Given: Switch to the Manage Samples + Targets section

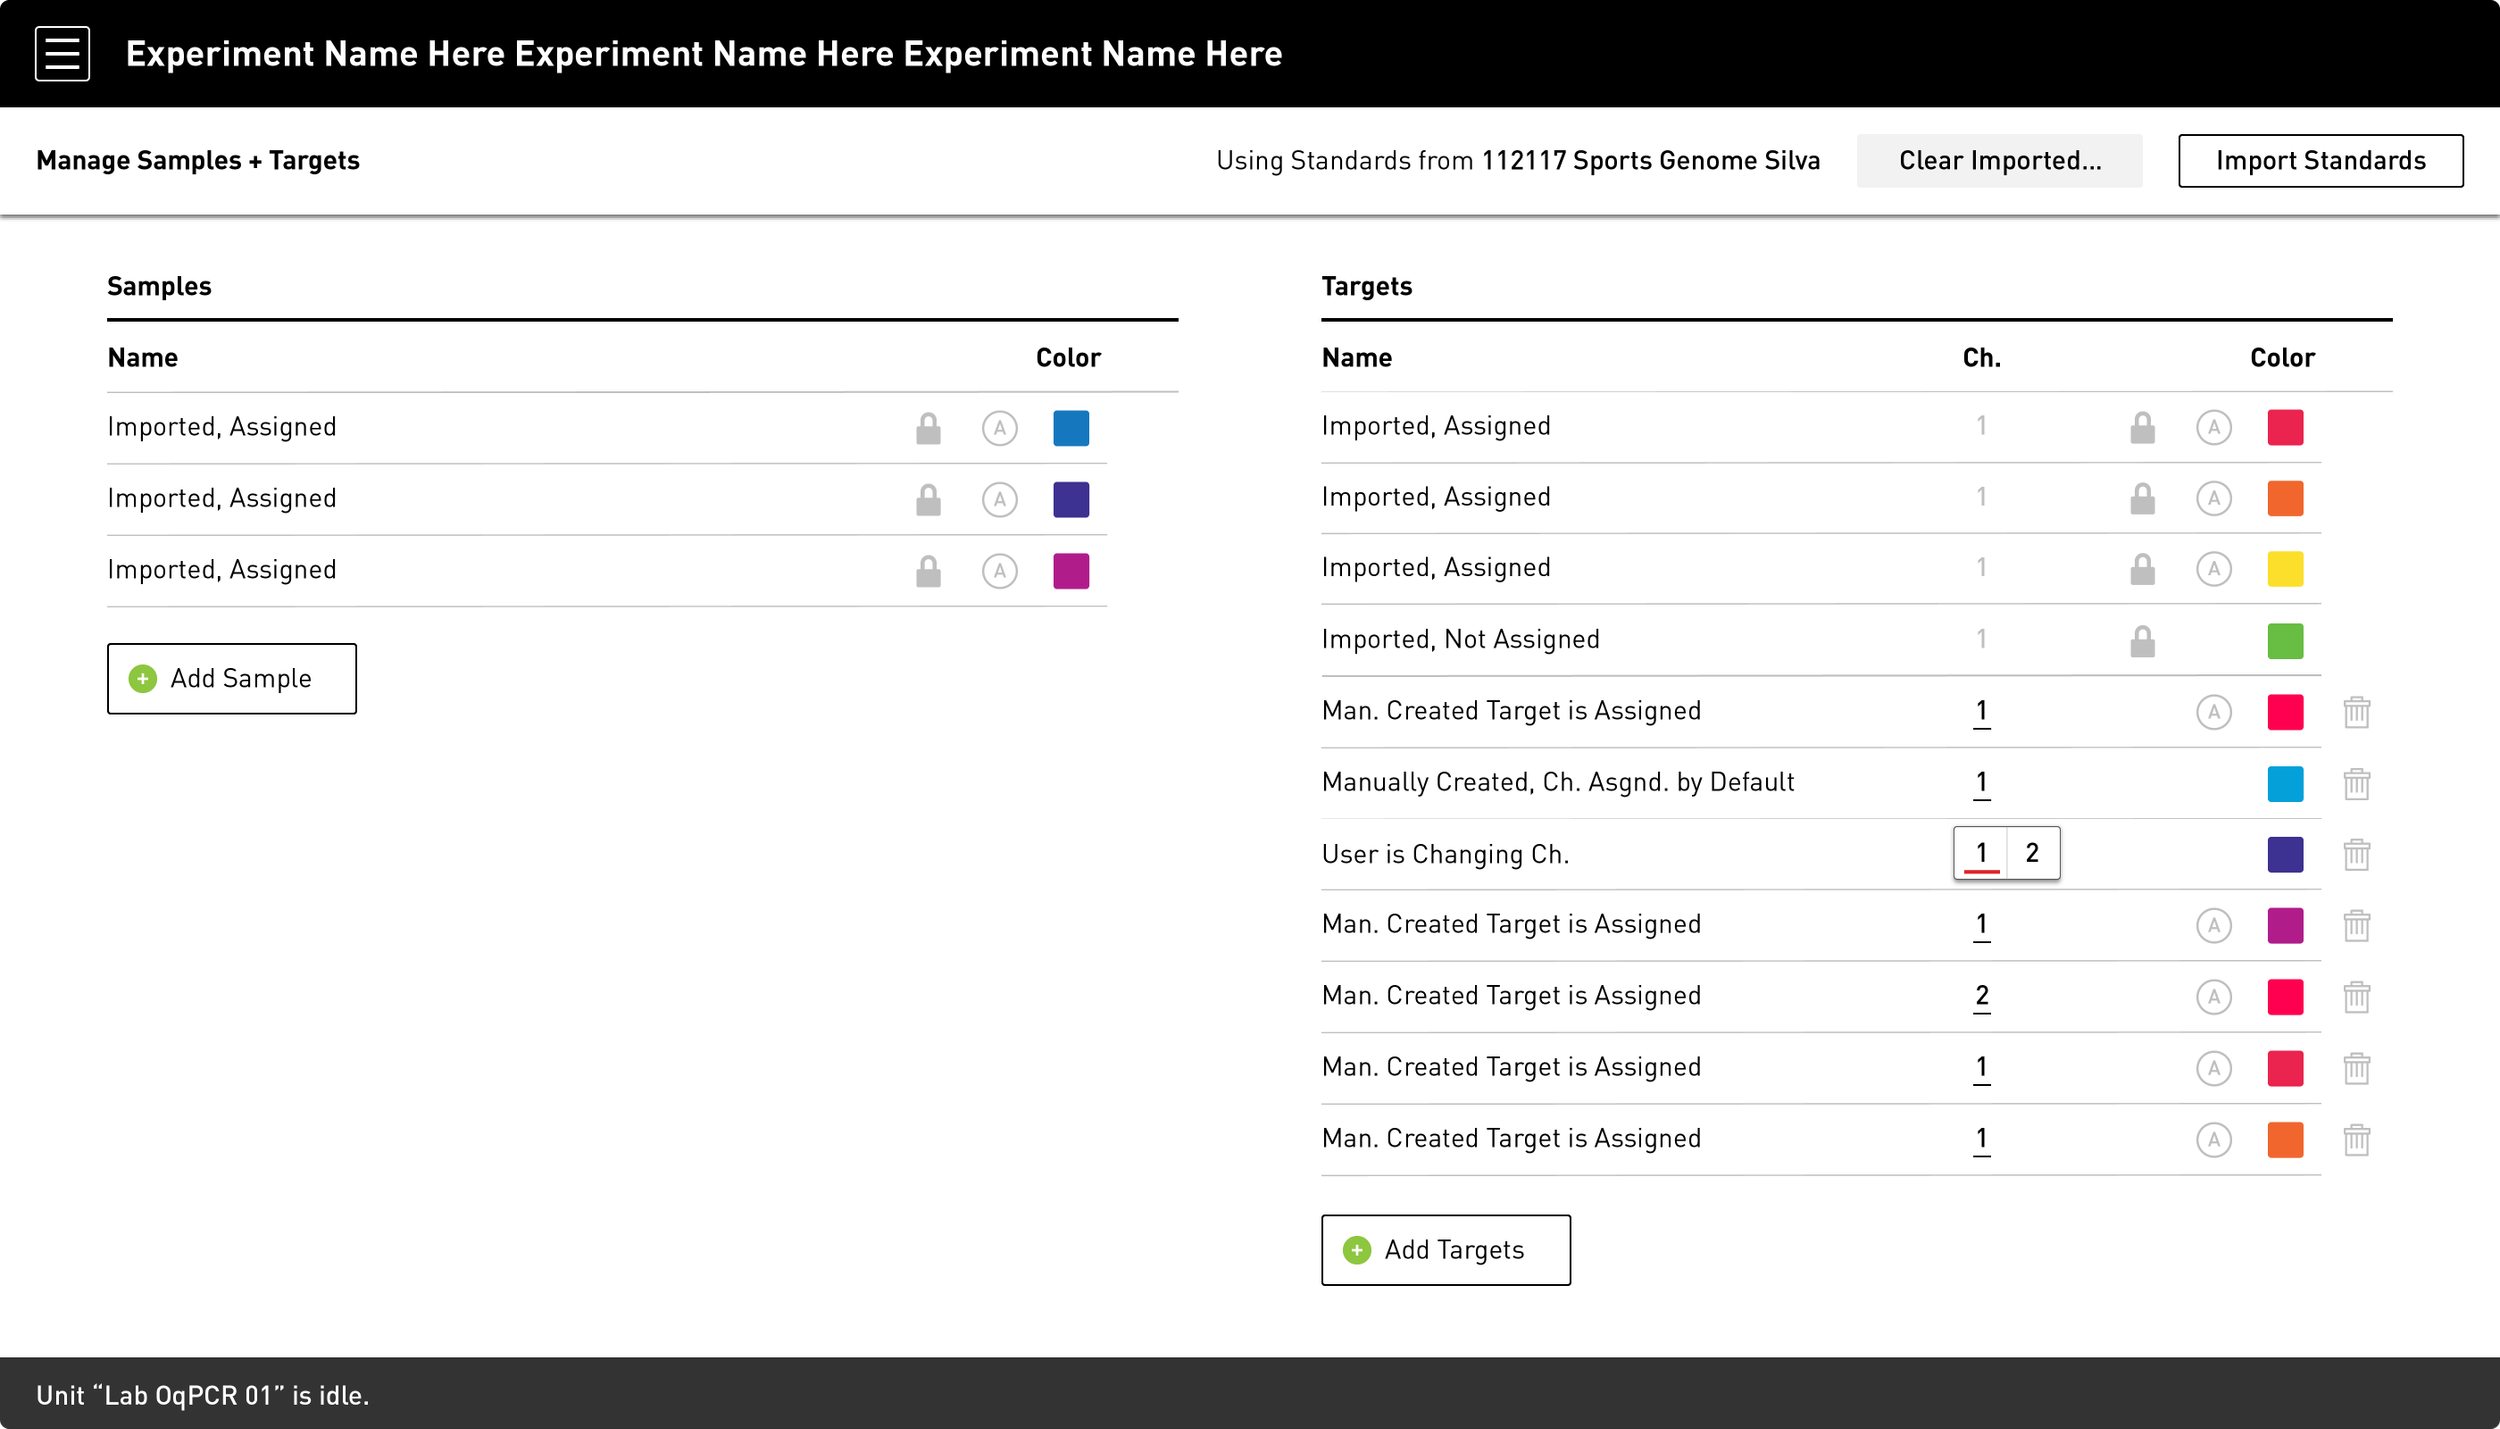Looking at the screenshot, I should [x=197, y=160].
